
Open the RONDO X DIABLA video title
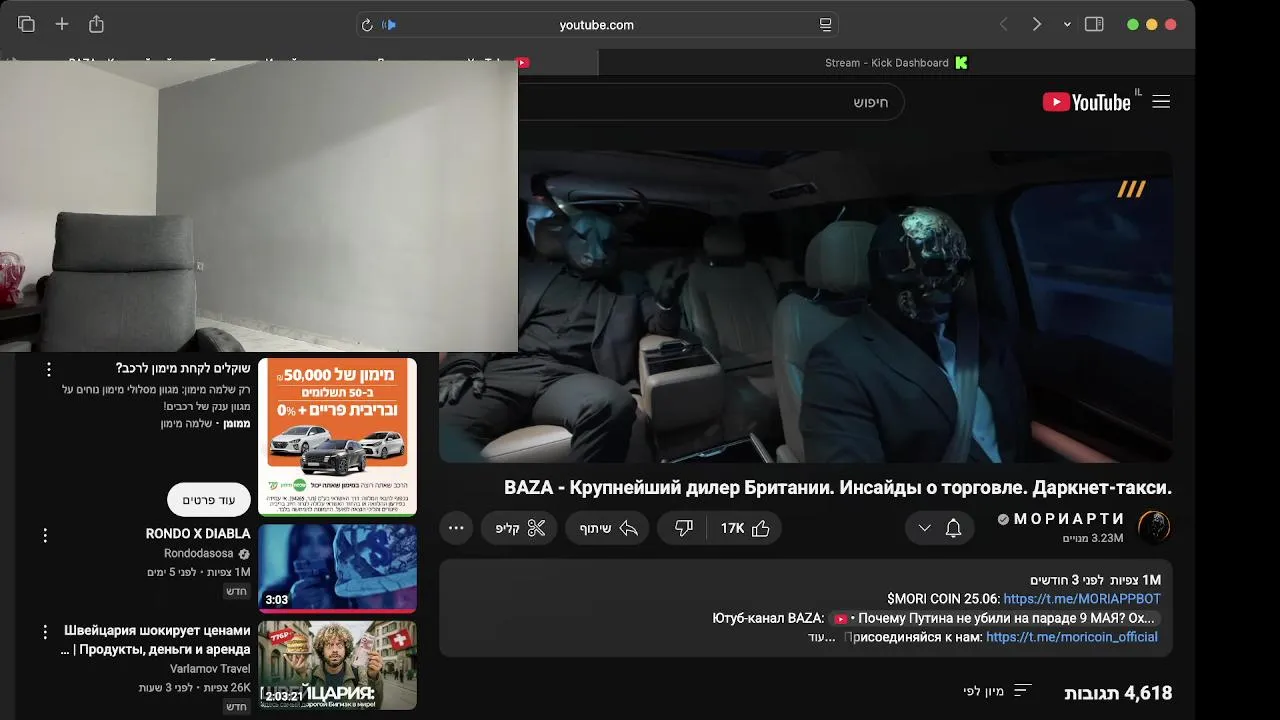[198, 534]
